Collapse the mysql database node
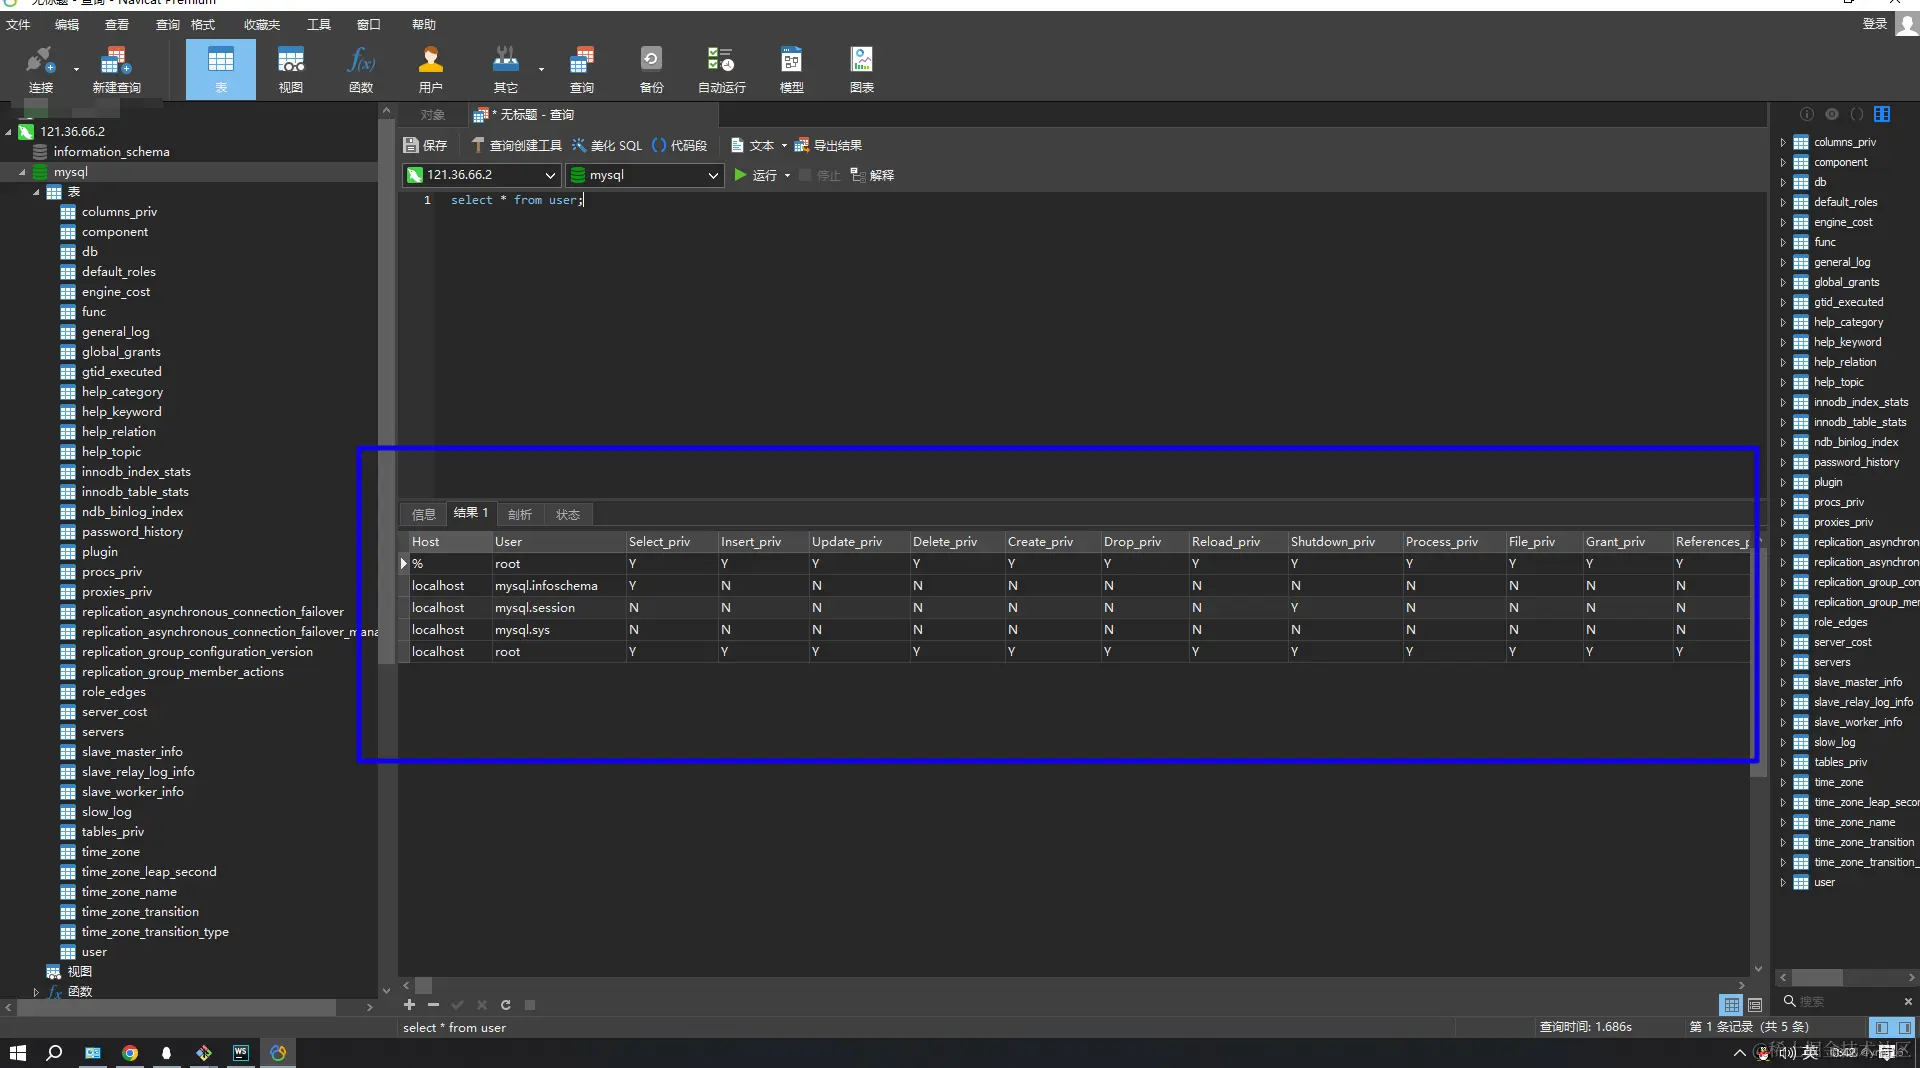The height and width of the screenshot is (1068, 1920). (x=22, y=172)
